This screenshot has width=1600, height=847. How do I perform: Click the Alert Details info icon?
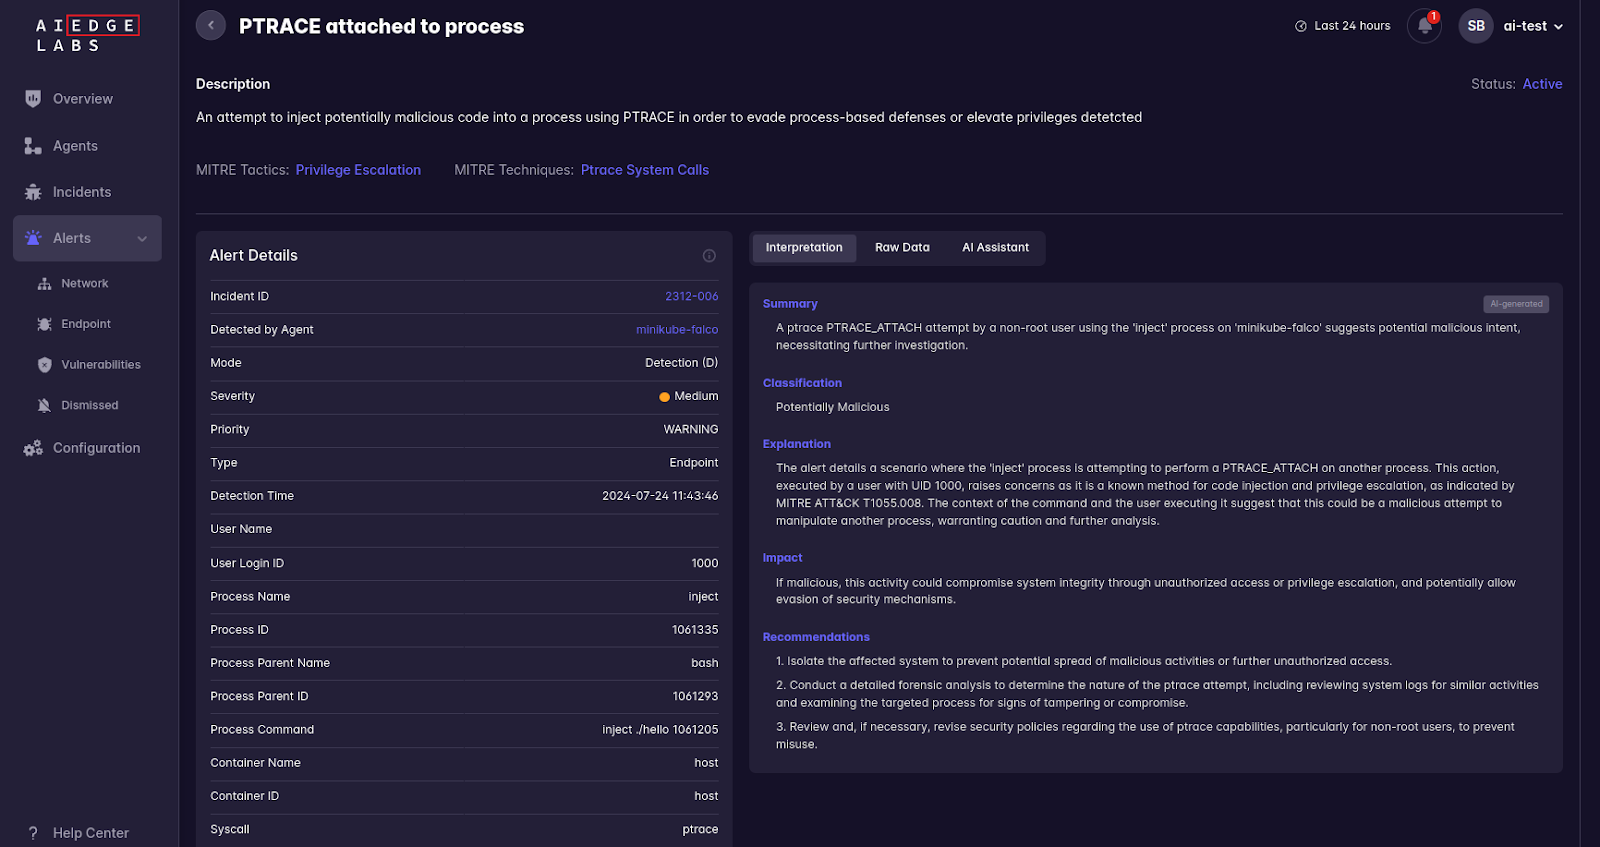(709, 256)
